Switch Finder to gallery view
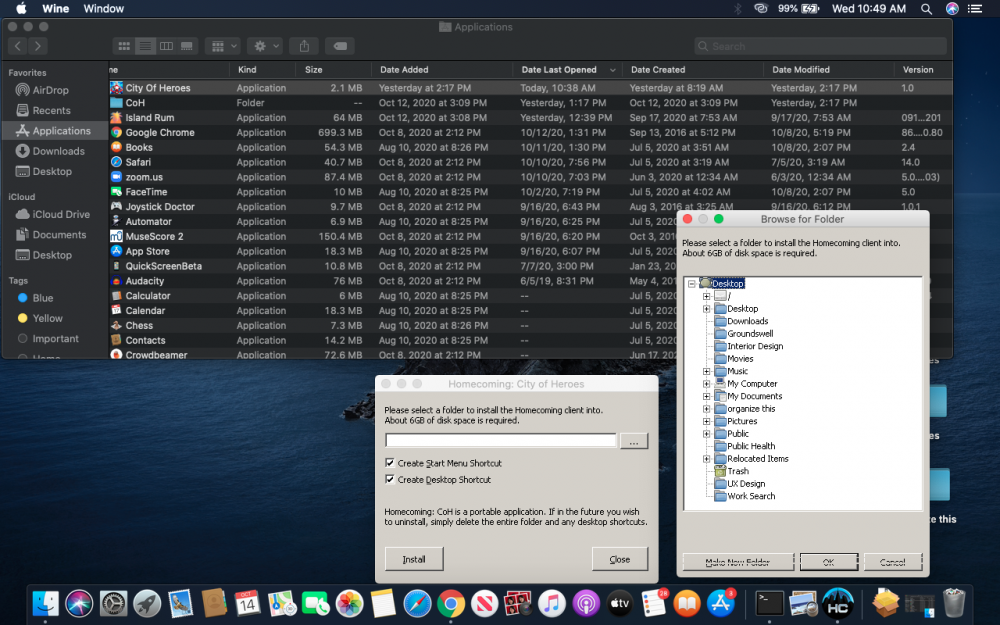The width and height of the screenshot is (1000, 625). [187, 45]
